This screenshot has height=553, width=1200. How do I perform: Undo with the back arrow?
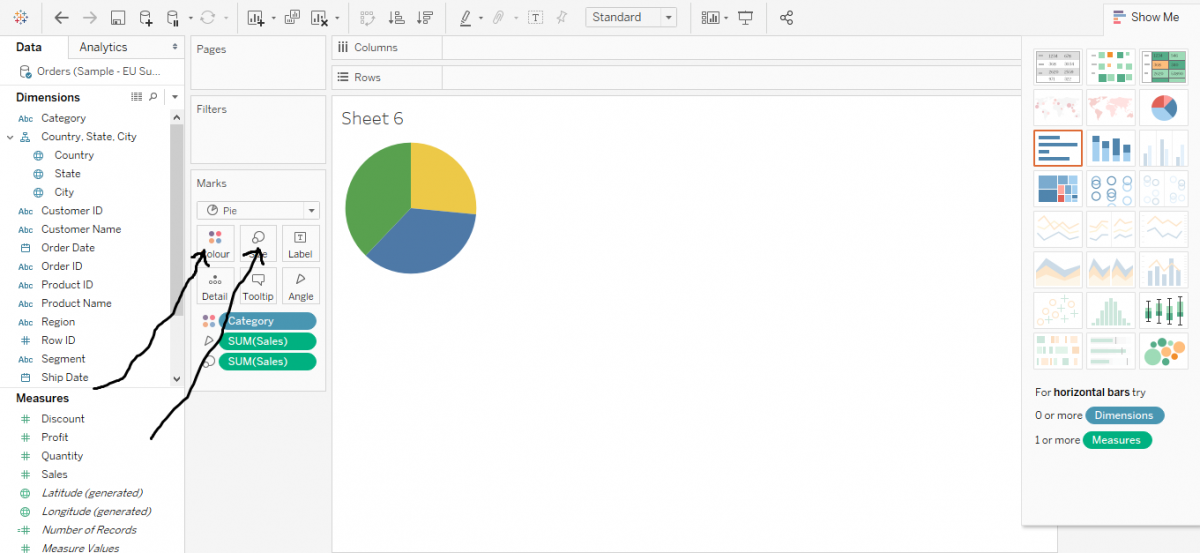[x=62, y=18]
